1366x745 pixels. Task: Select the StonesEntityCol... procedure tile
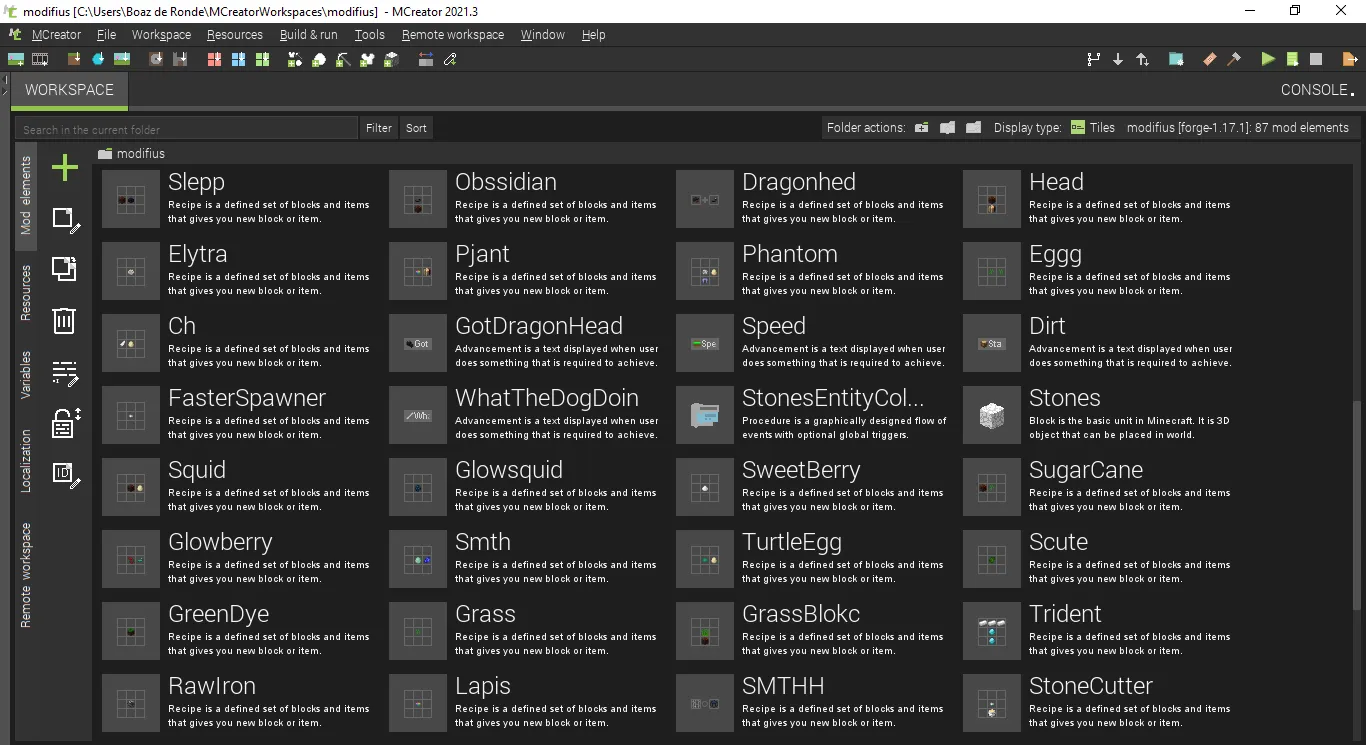coord(812,415)
